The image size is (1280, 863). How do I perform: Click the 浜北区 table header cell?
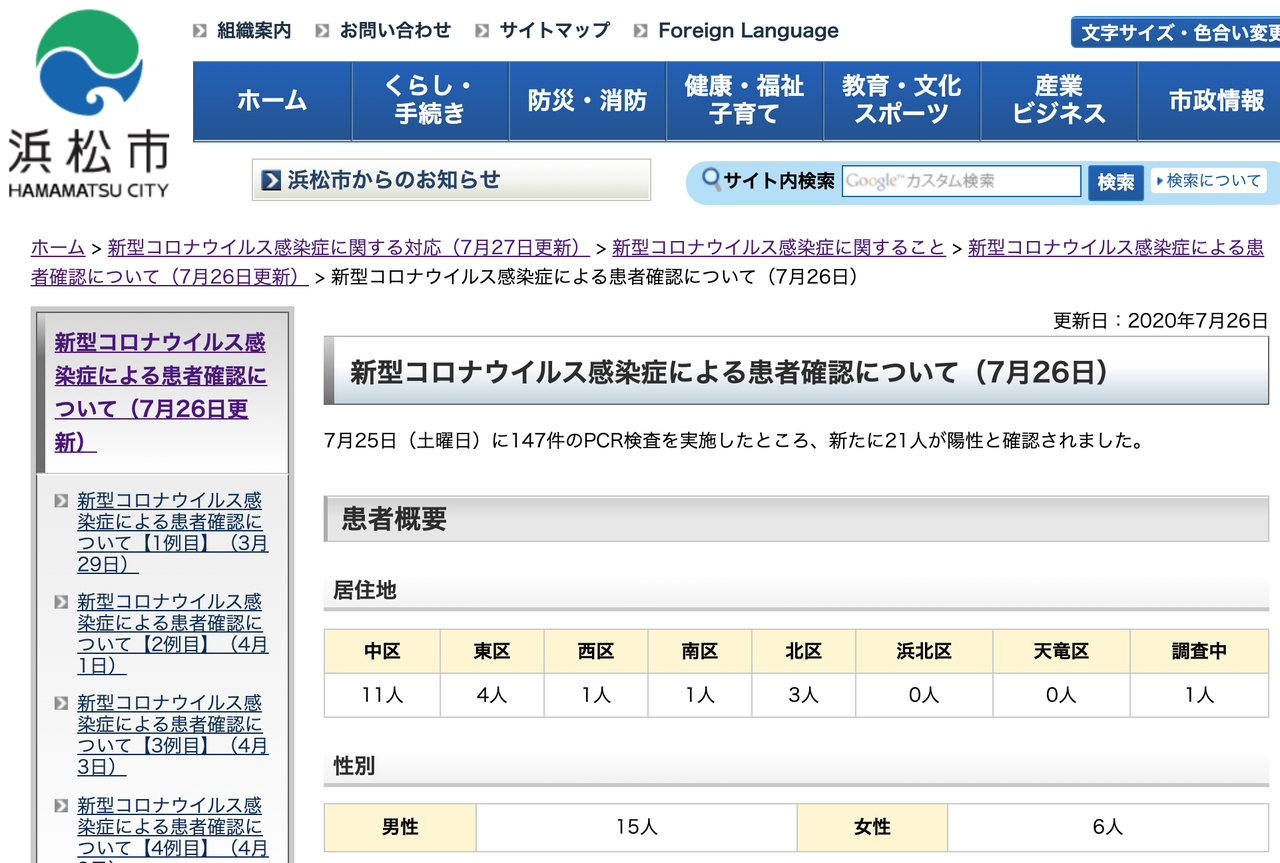tap(924, 651)
